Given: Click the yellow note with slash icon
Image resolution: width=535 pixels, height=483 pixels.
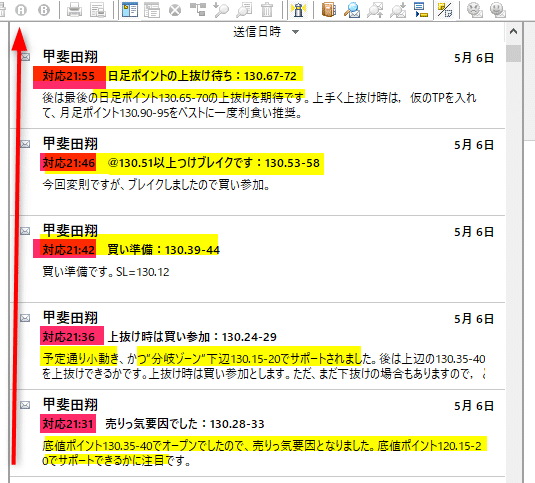Looking at the screenshot, I should pyautogui.click(x=445, y=10).
